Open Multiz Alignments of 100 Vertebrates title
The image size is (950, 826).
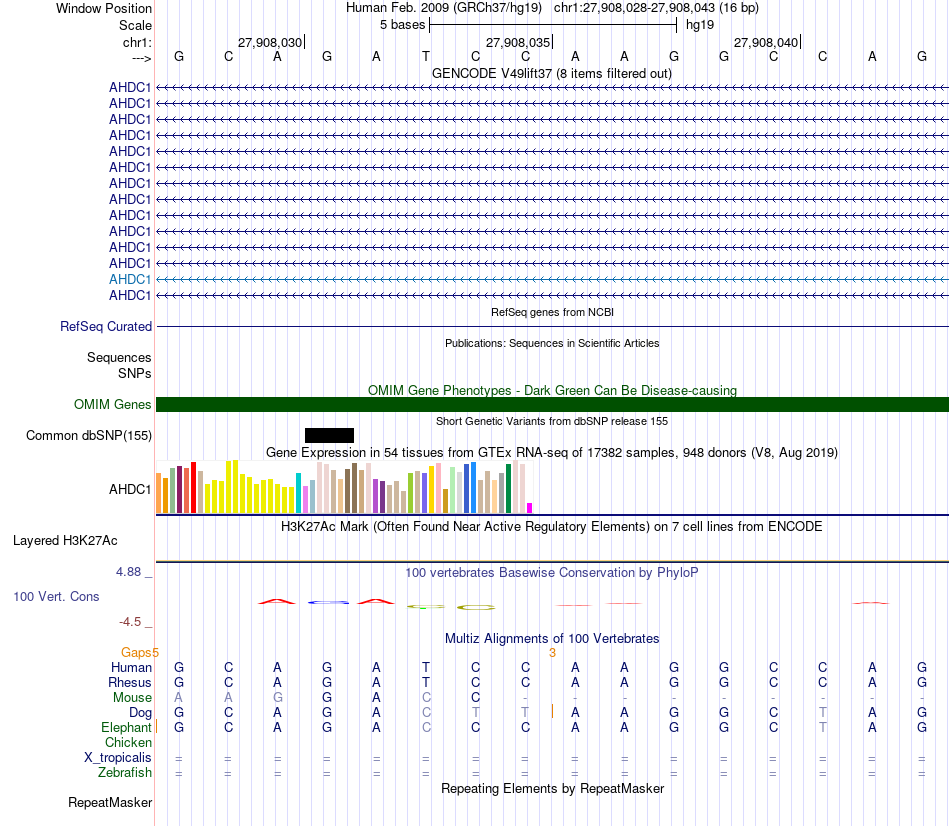click(552, 639)
